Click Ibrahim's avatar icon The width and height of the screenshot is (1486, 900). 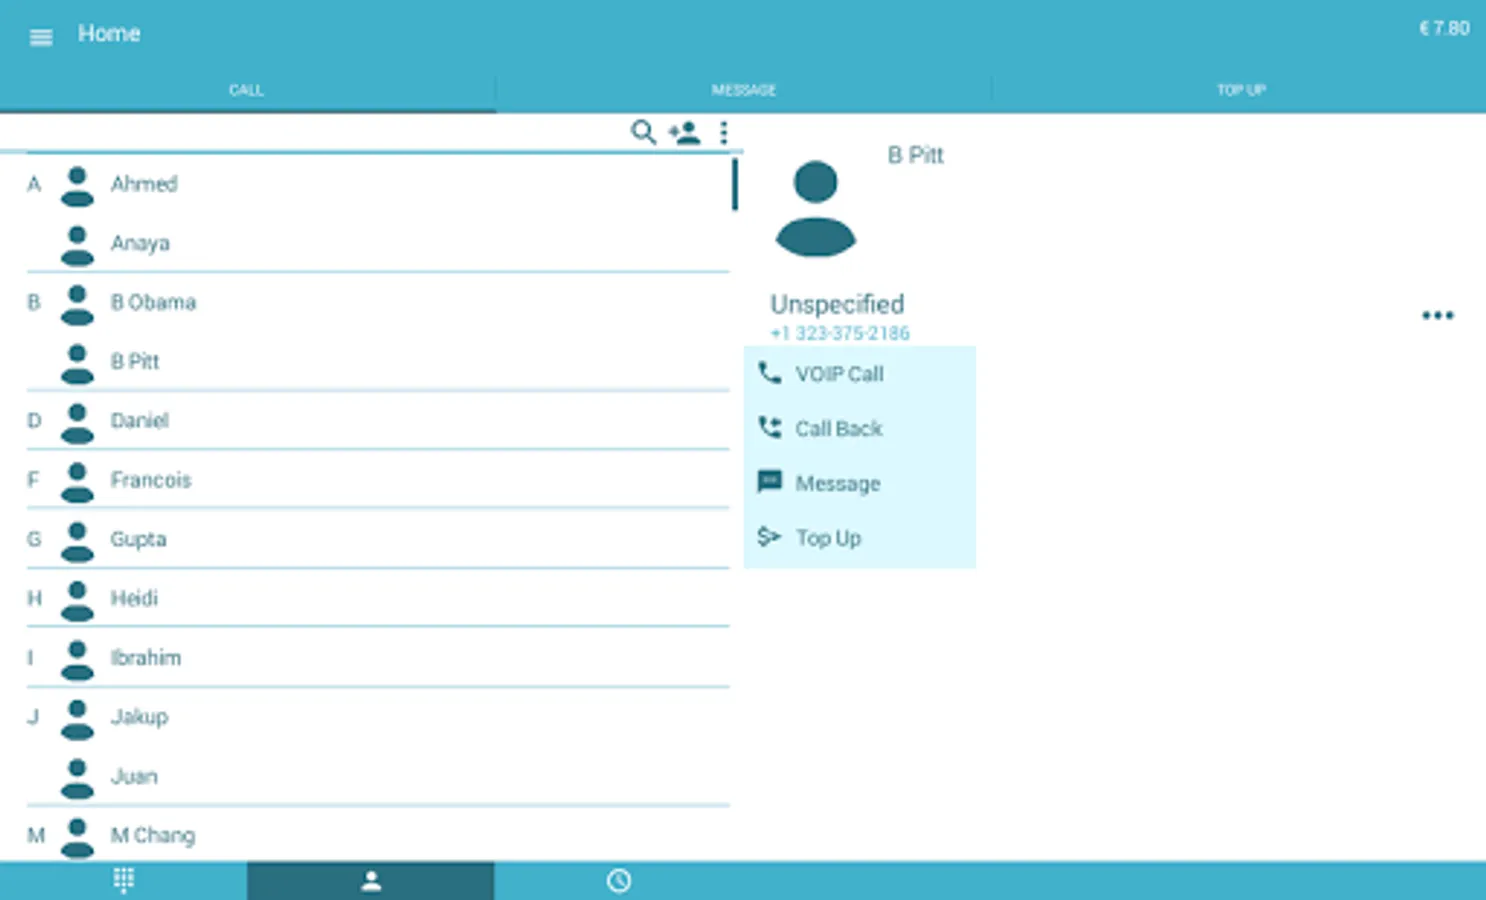[x=77, y=660]
